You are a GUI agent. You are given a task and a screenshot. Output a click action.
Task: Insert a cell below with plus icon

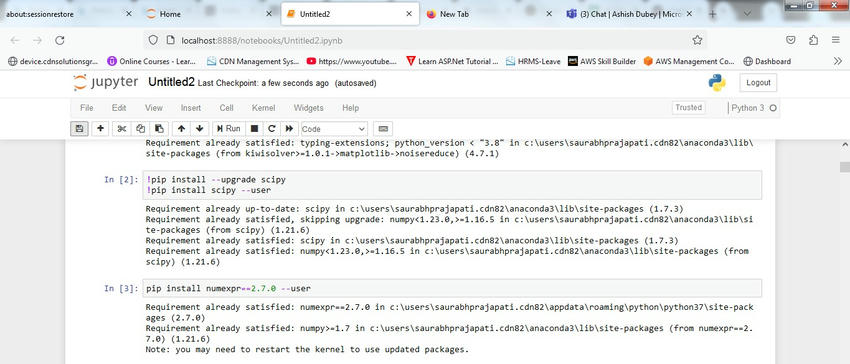(100, 129)
